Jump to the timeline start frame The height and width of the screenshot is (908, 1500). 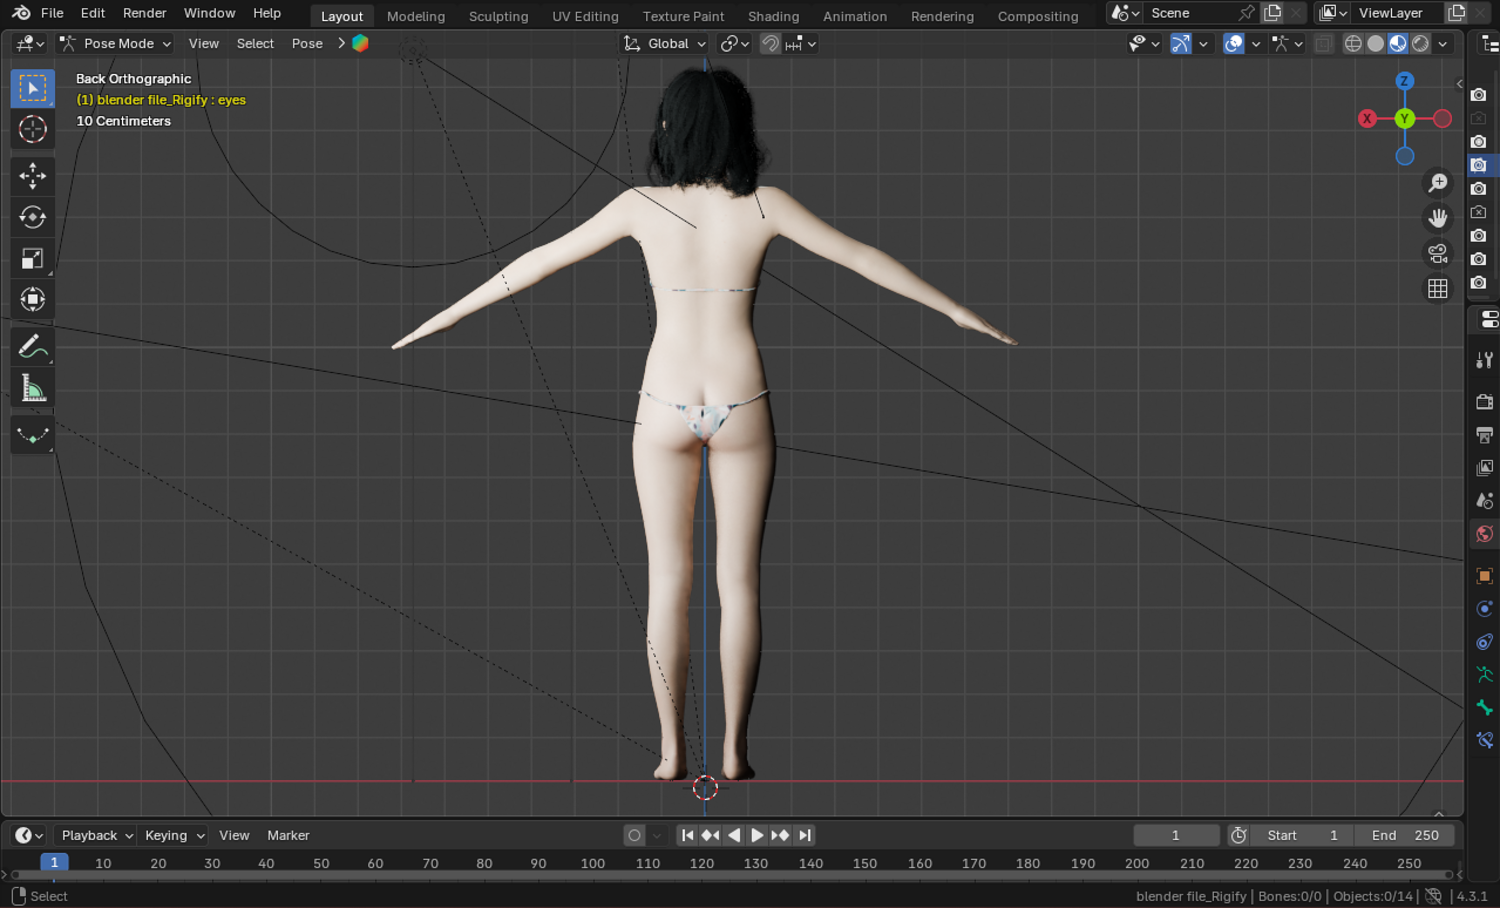(687, 835)
